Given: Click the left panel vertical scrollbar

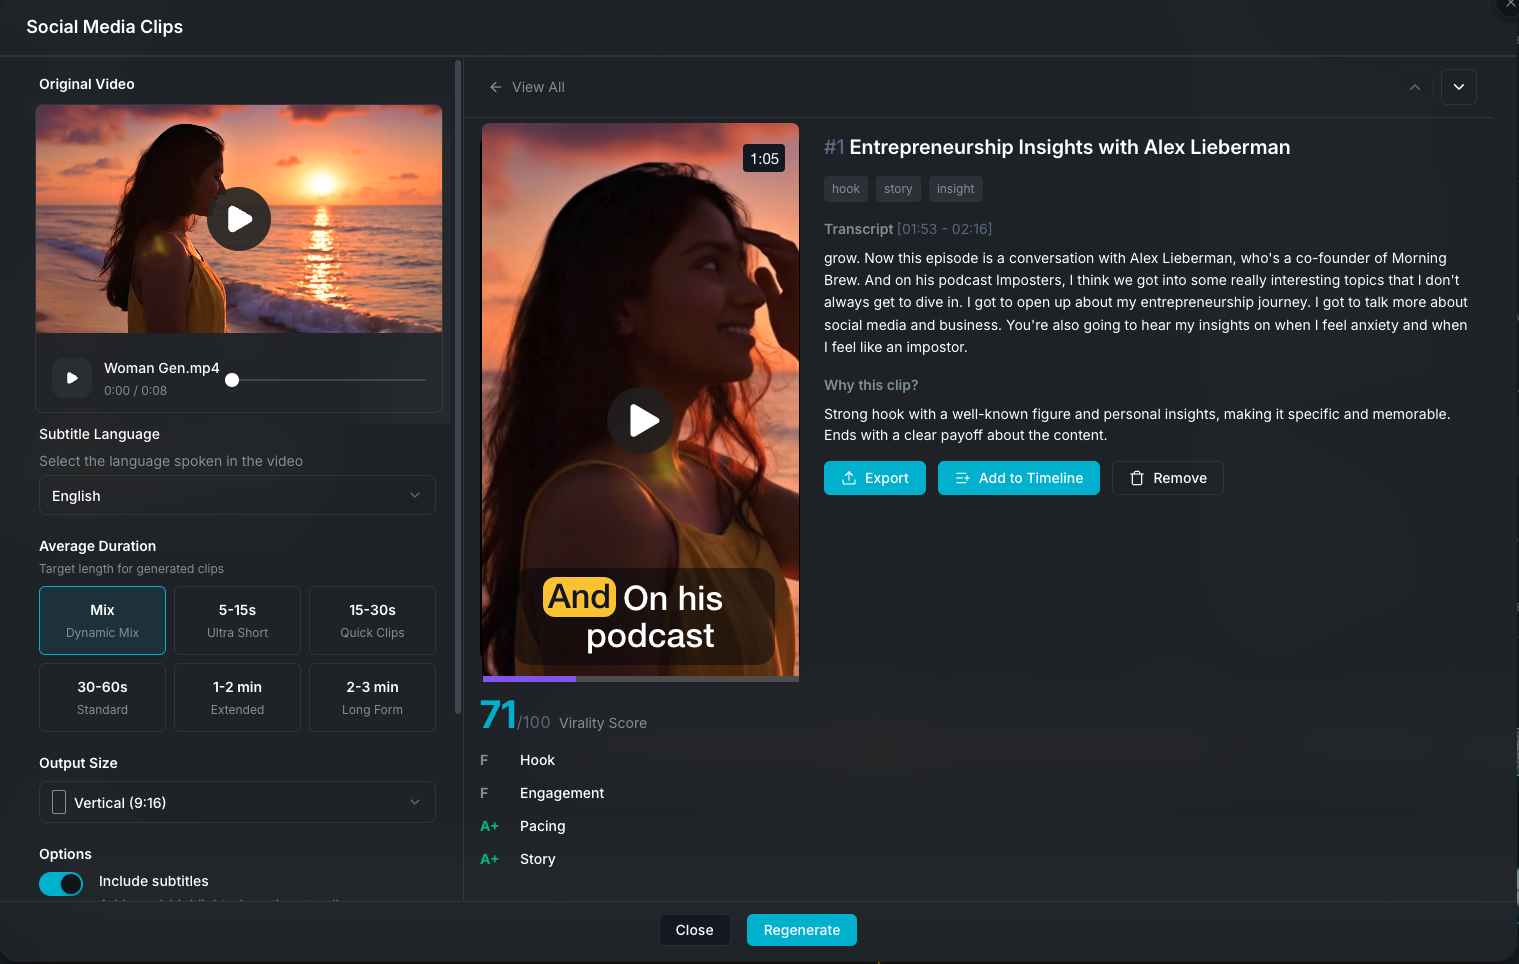Looking at the screenshot, I should [x=458, y=386].
